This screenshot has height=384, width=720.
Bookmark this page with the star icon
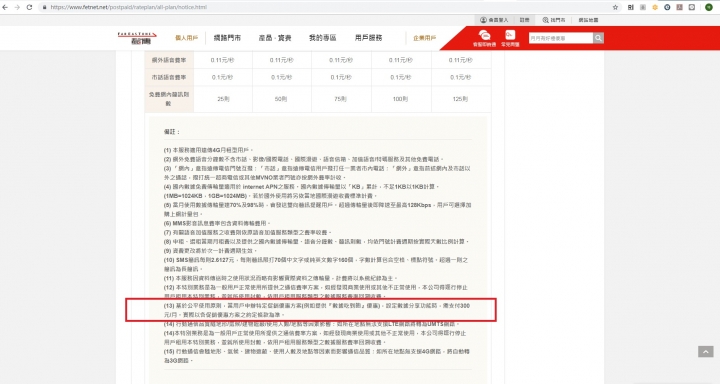pos(615,7)
